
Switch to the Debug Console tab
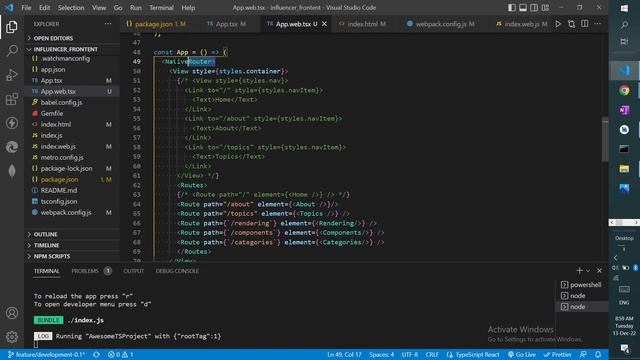tap(177, 271)
